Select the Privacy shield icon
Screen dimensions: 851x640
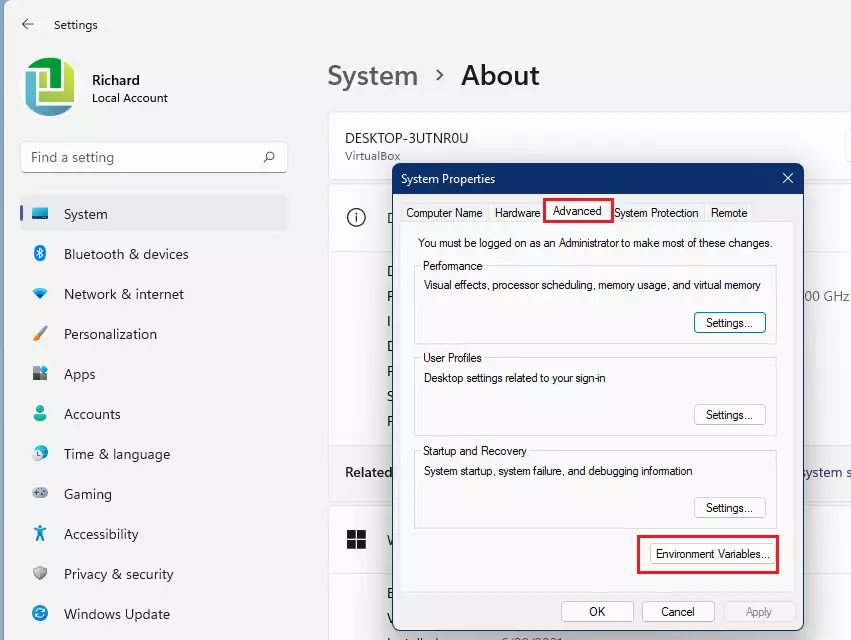[x=40, y=573]
